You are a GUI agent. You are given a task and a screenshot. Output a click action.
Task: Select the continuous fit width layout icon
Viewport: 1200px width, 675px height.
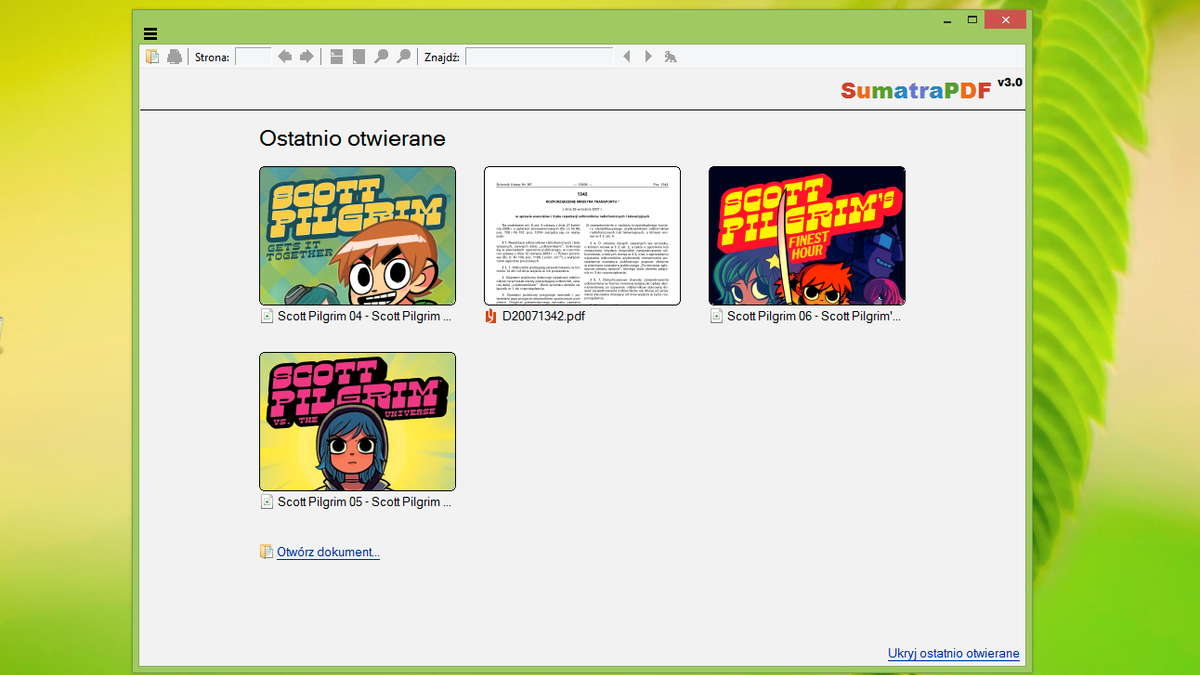click(337, 57)
